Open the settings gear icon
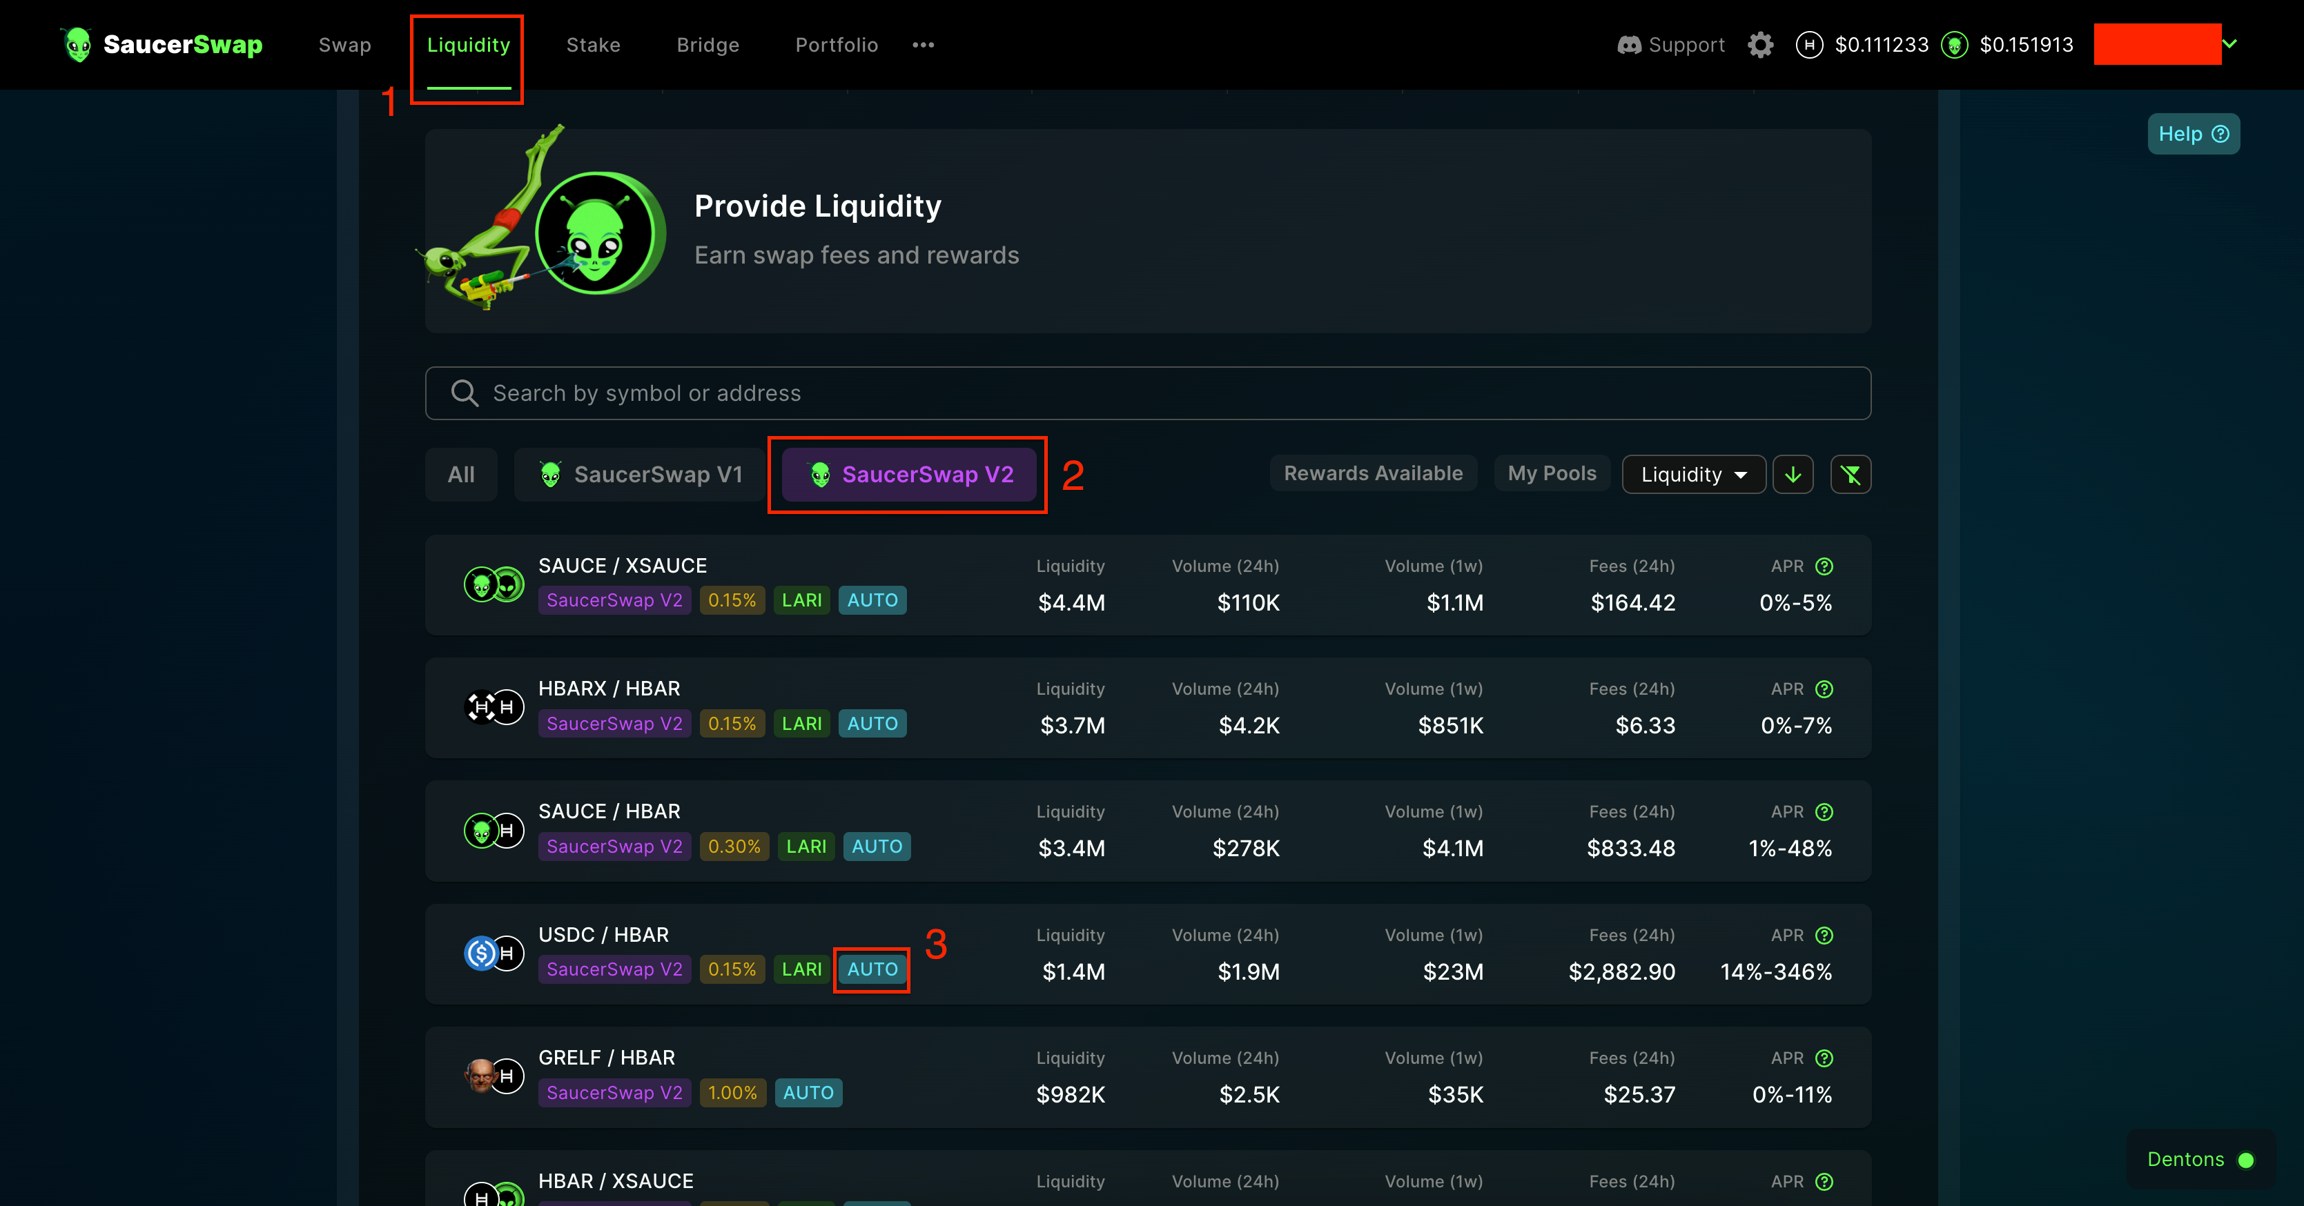 1760,45
